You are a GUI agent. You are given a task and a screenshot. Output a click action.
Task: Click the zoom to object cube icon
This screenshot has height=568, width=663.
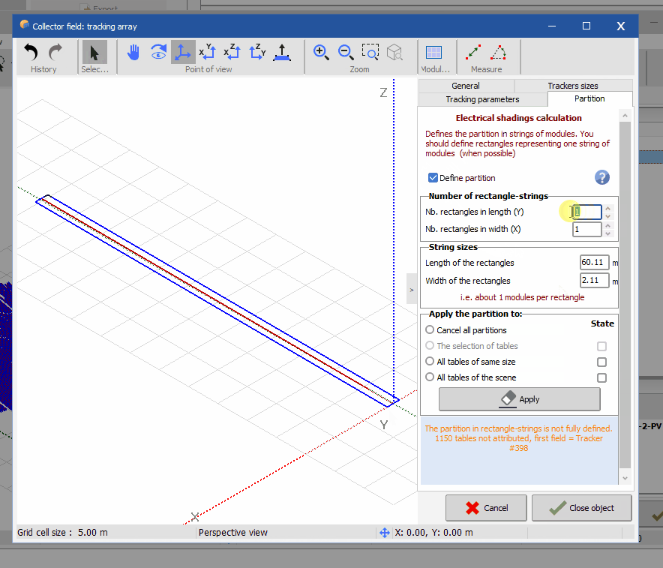pyautogui.click(x=395, y=52)
